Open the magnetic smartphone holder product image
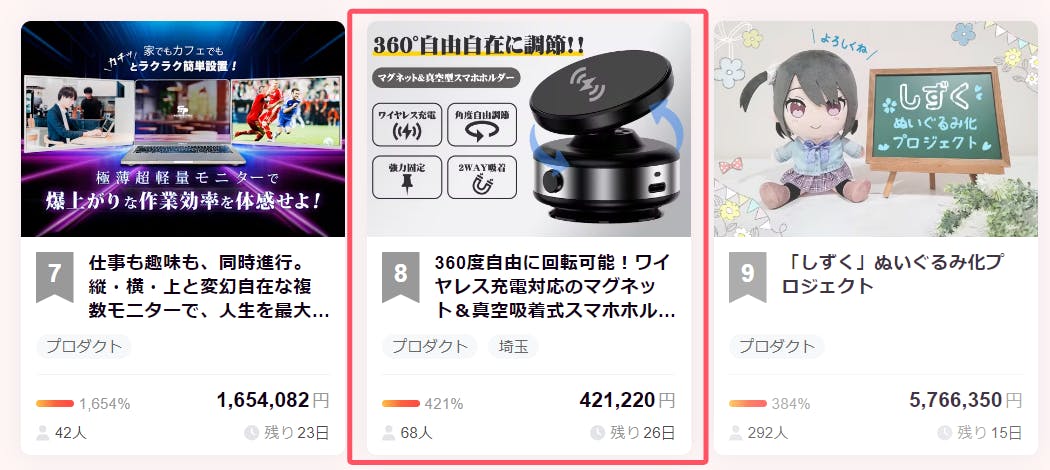 (529, 129)
